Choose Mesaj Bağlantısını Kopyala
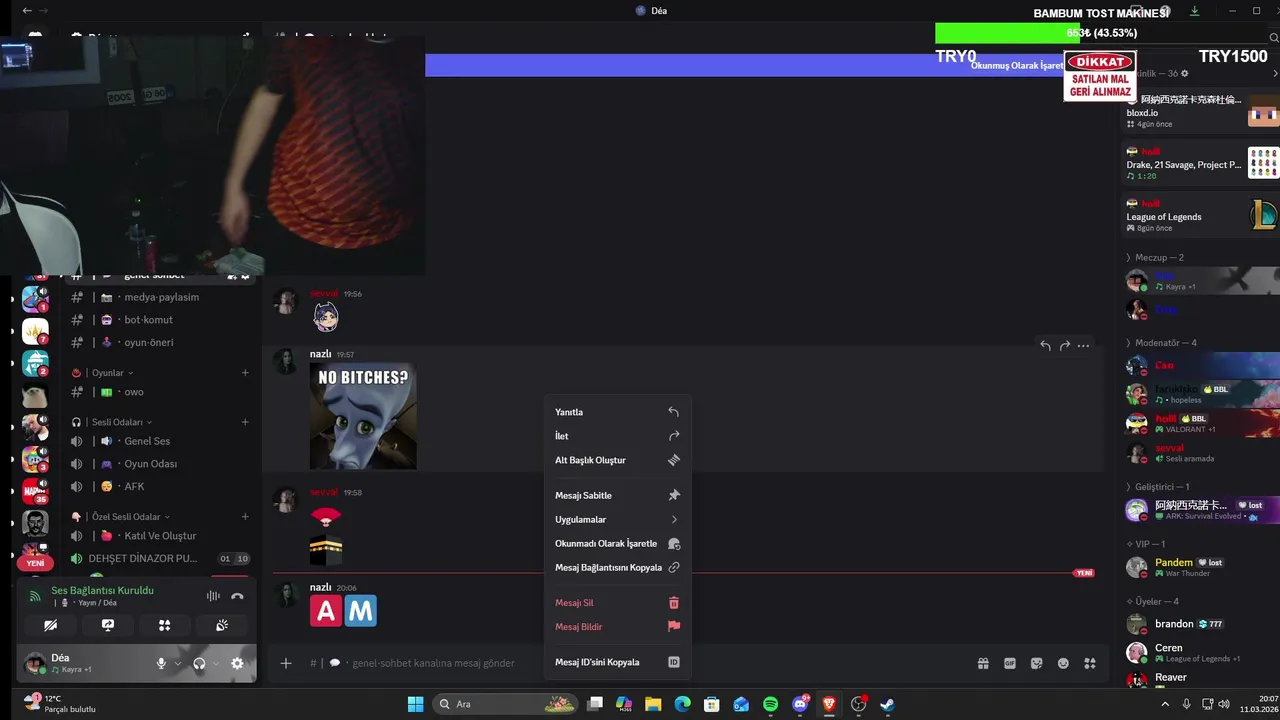Screen dimensions: 1280x720 617,567
